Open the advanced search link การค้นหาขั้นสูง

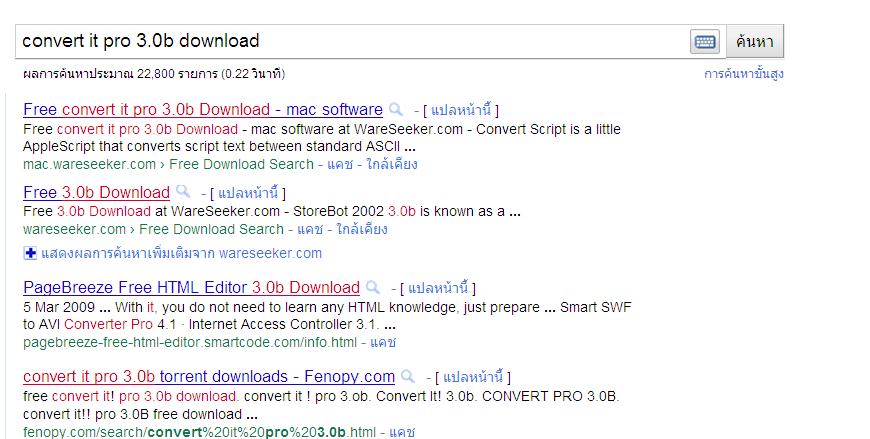743,74
